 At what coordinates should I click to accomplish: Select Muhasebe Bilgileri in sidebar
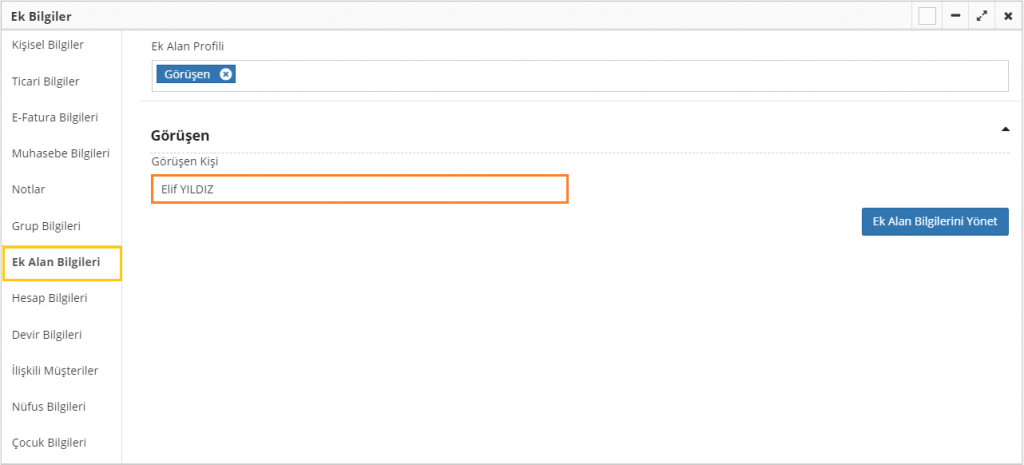[60, 153]
